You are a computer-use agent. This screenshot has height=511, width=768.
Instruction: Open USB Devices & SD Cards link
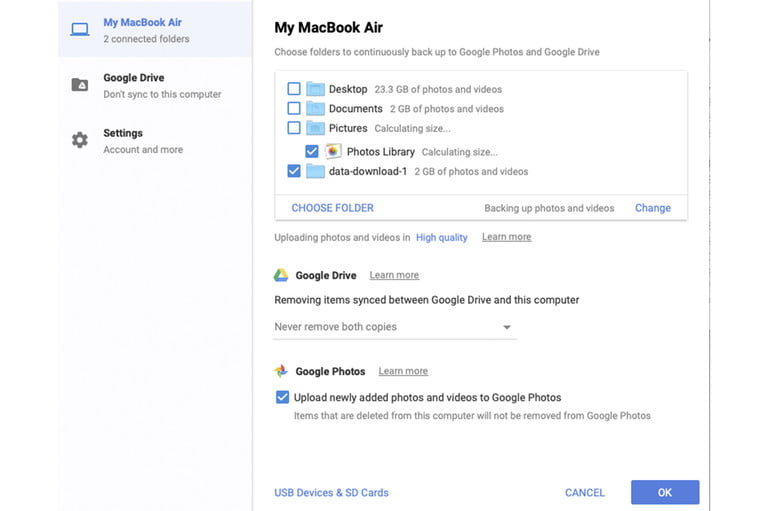[331, 492]
